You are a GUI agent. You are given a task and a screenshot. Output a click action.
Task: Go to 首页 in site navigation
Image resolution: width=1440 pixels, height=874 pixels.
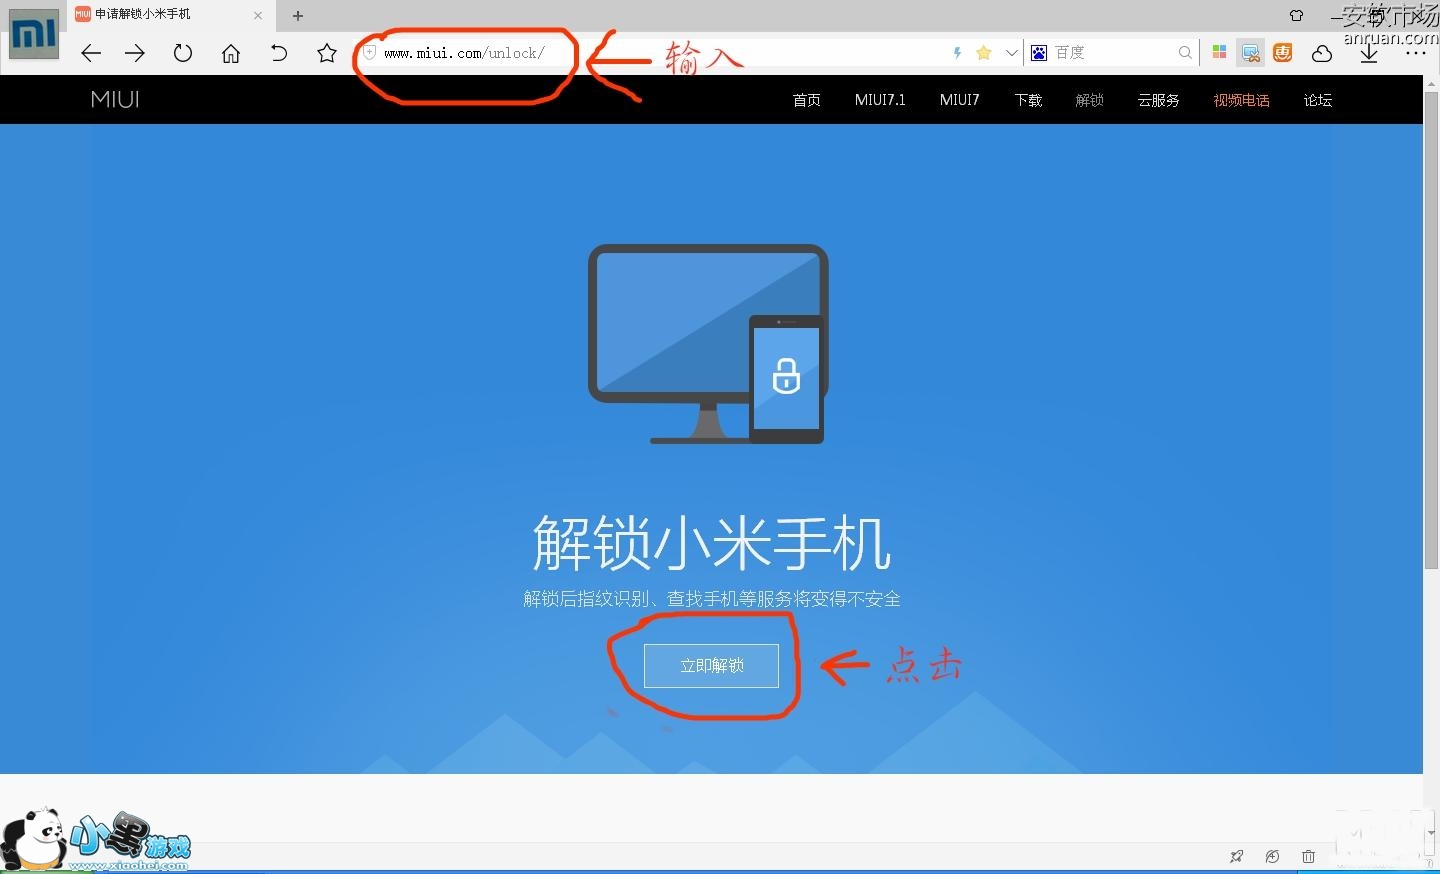click(x=806, y=100)
